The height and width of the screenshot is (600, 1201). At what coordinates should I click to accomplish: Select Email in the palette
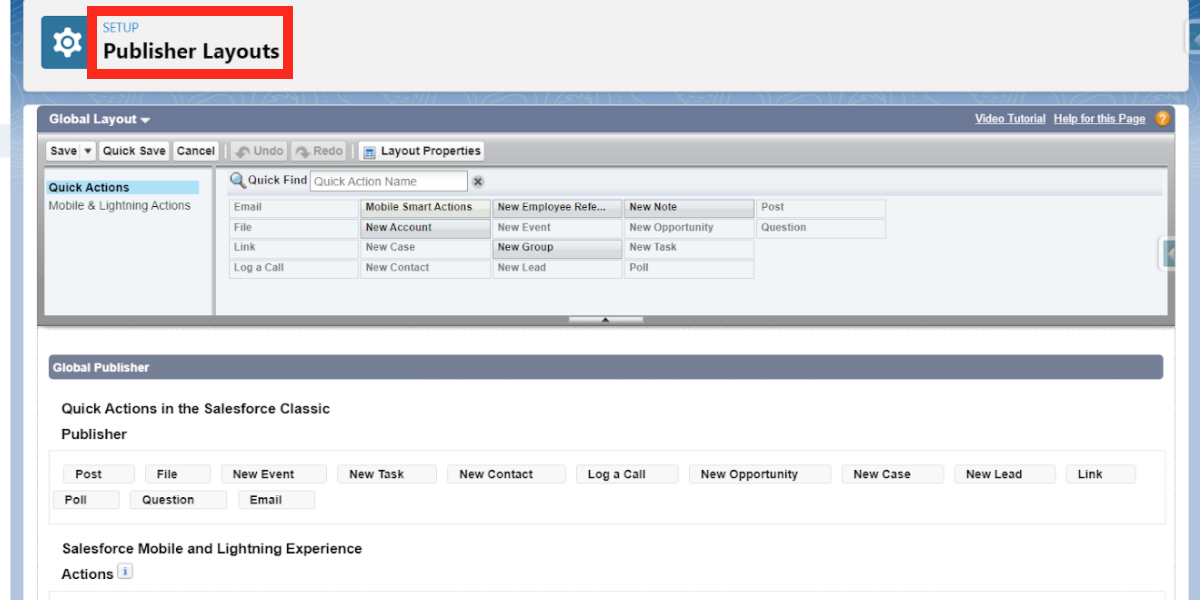click(294, 208)
